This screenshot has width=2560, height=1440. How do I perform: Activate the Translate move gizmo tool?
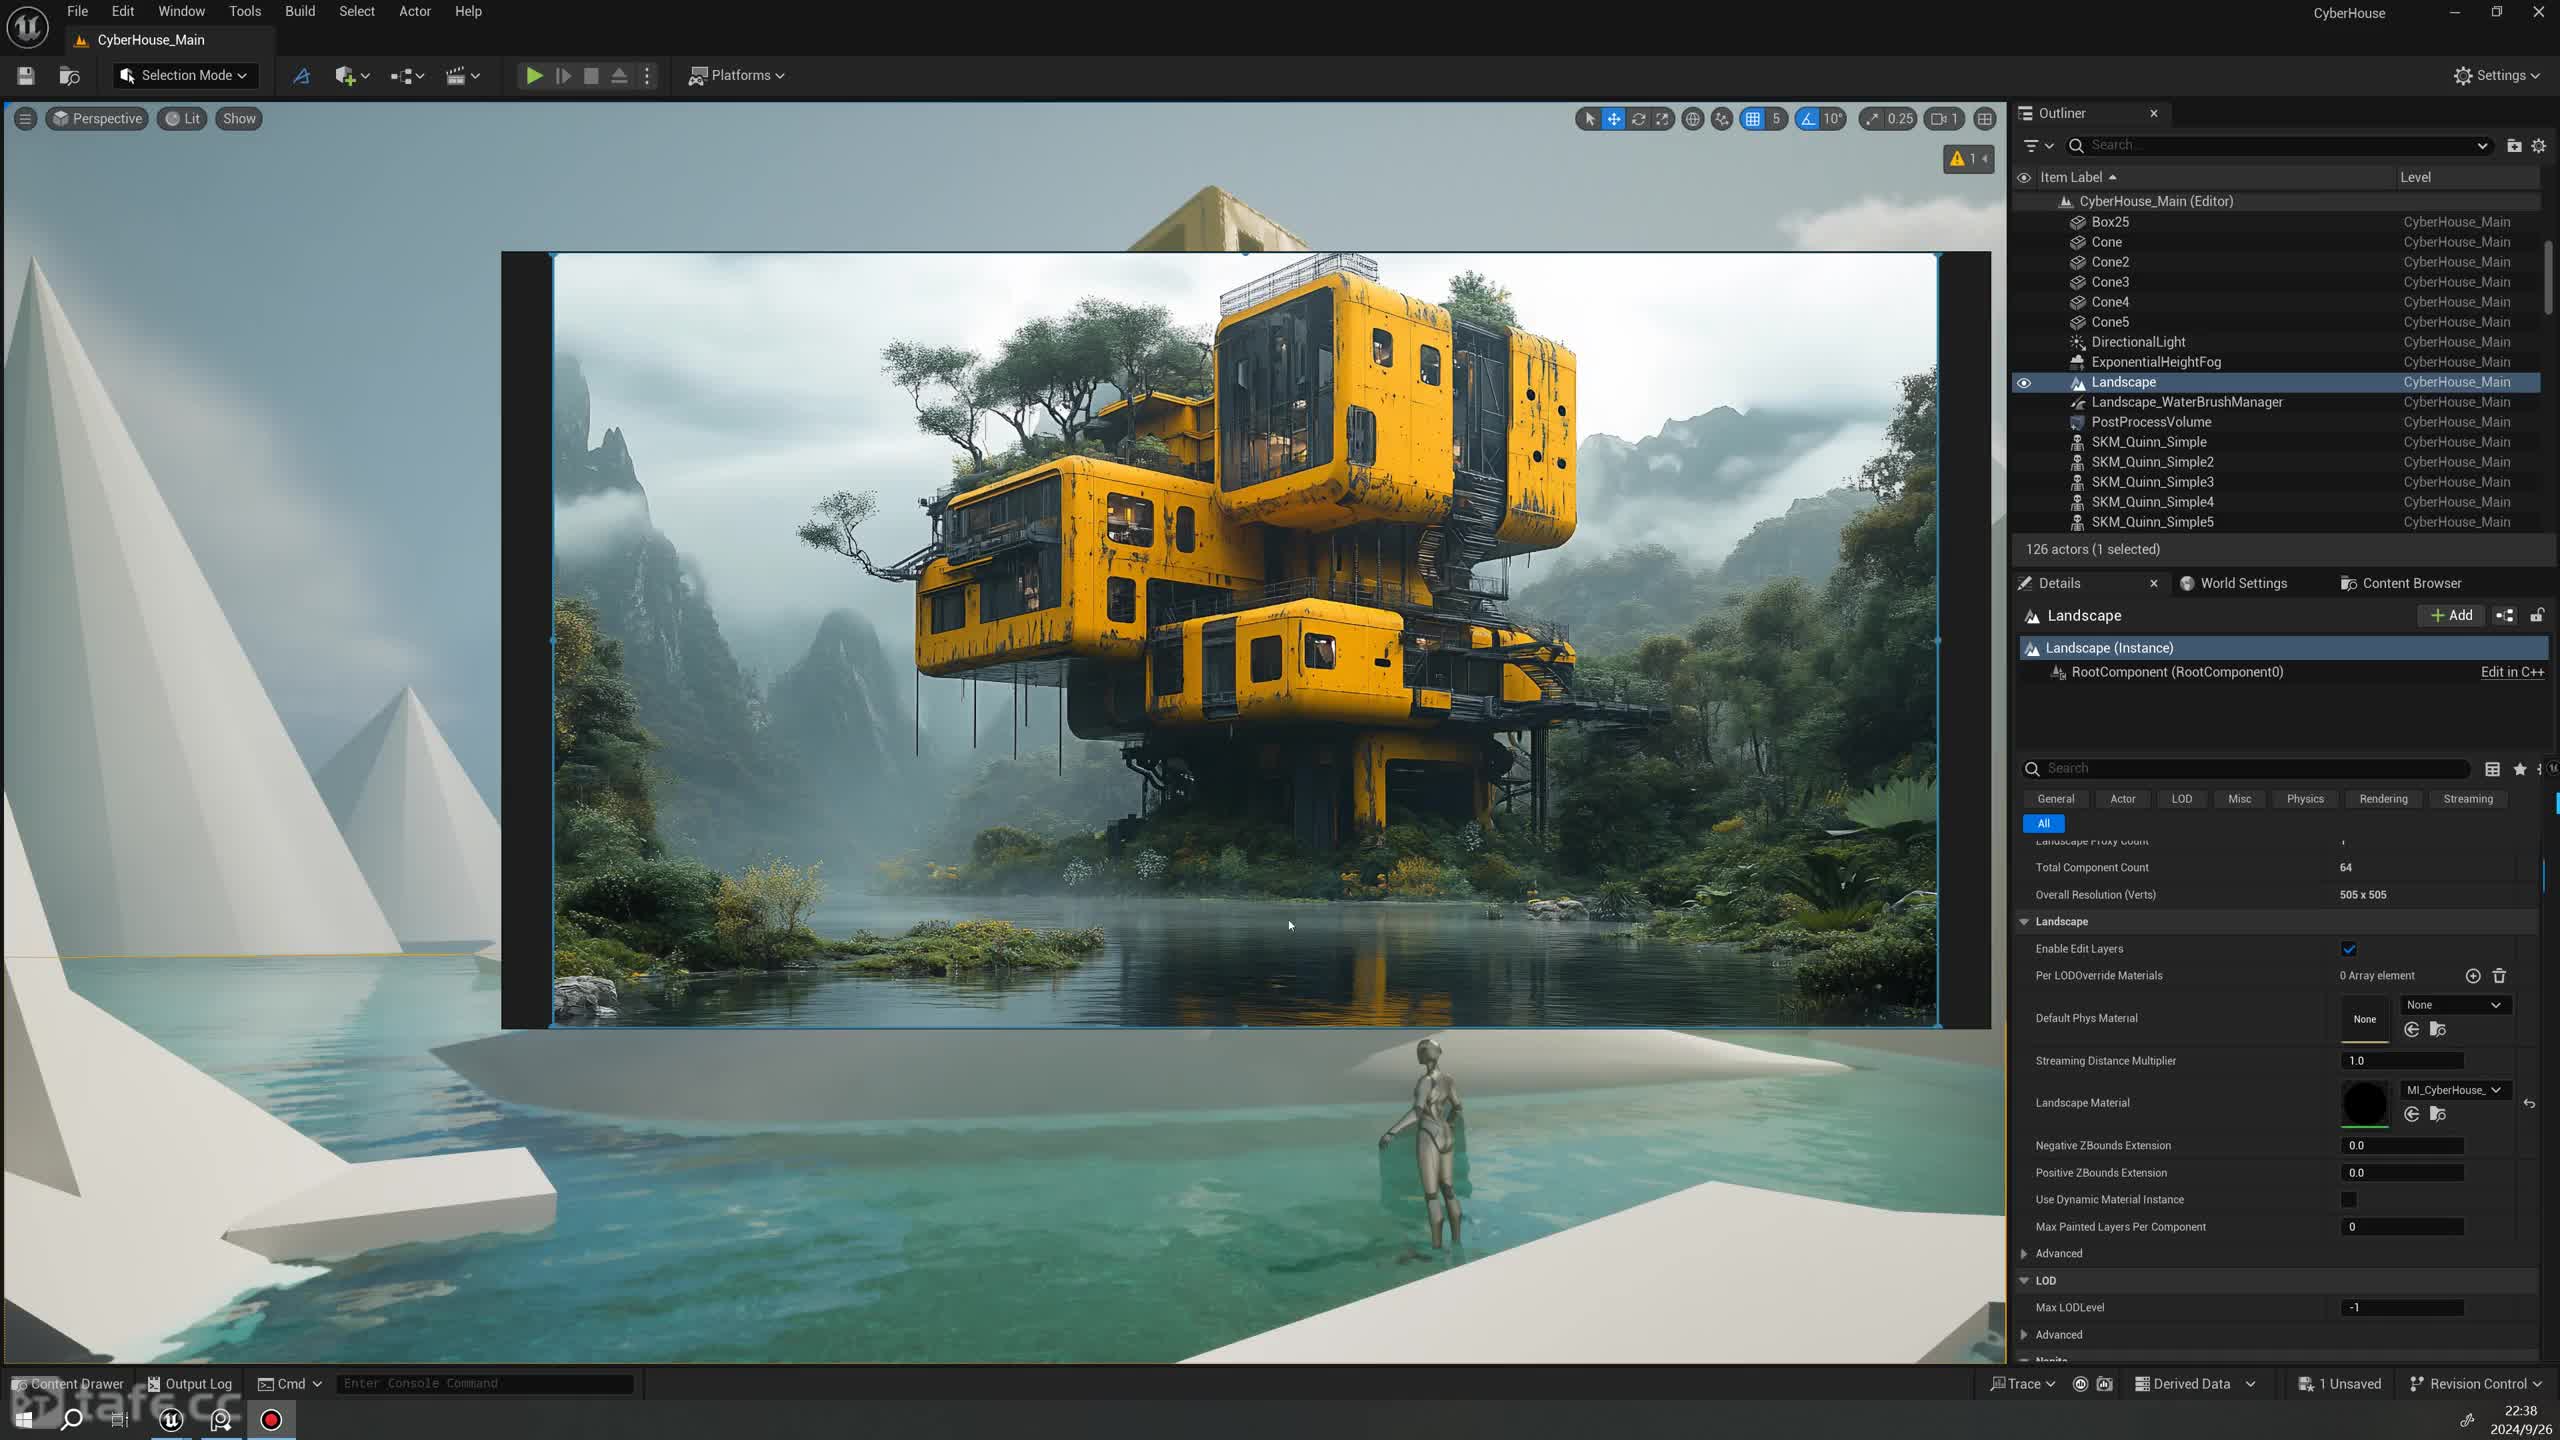(1614, 118)
